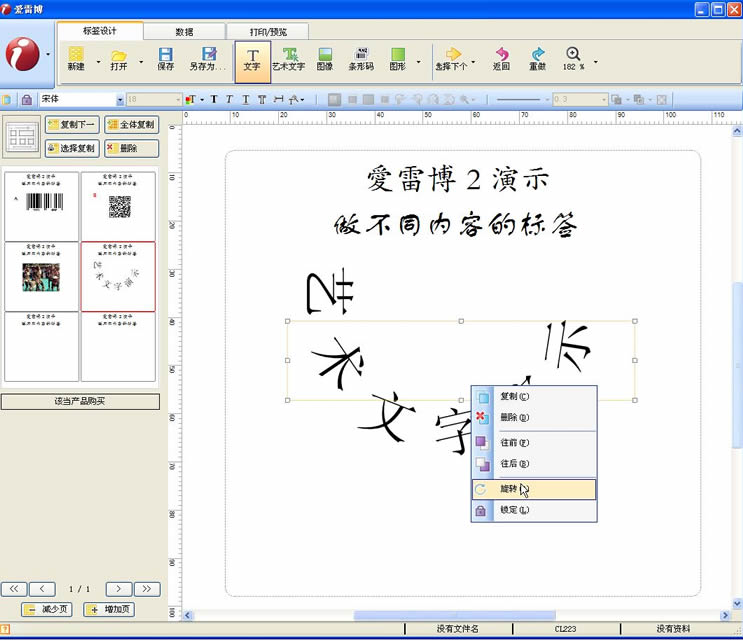Select the 条形码 (Barcode) tool
This screenshot has width=743, height=641.
point(361,59)
